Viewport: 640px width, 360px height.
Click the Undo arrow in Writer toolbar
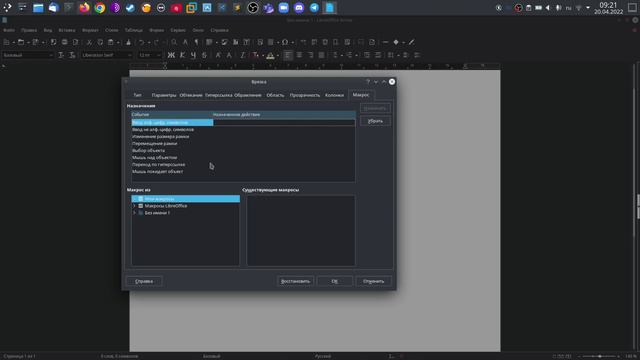click(x=141, y=42)
